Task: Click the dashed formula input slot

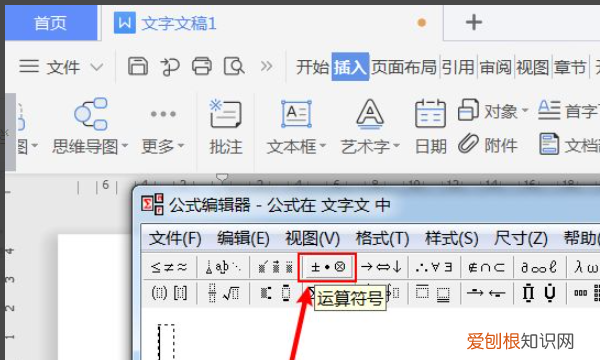Action: tap(166, 341)
